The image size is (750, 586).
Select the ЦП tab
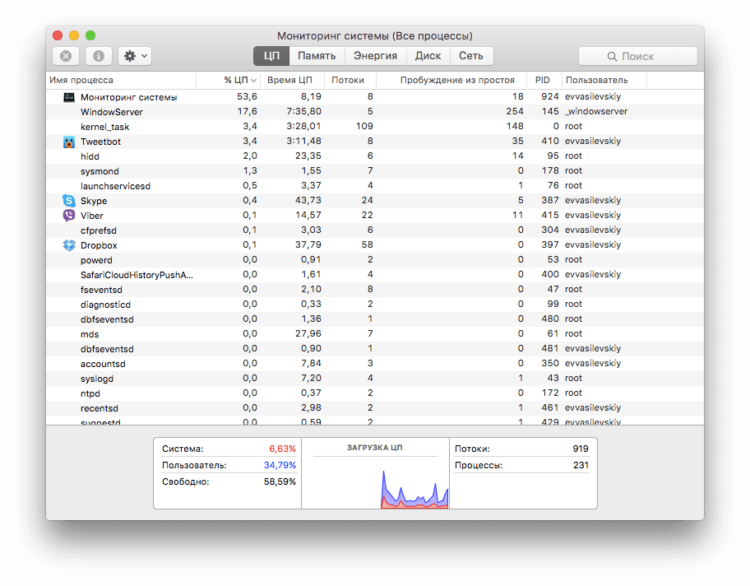271,56
